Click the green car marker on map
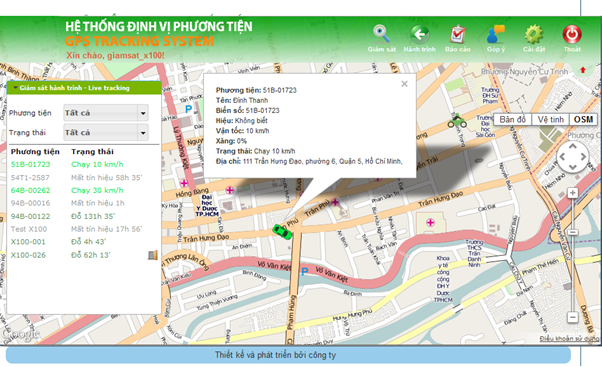602x367 pixels. click(282, 231)
